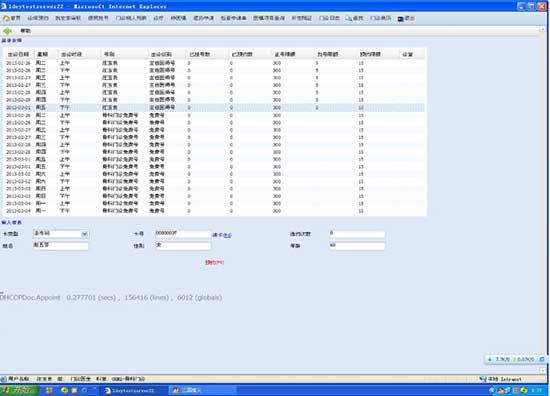Sort by the 出诊日期 column header
The width and height of the screenshot is (550, 396).
click(x=18, y=54)
